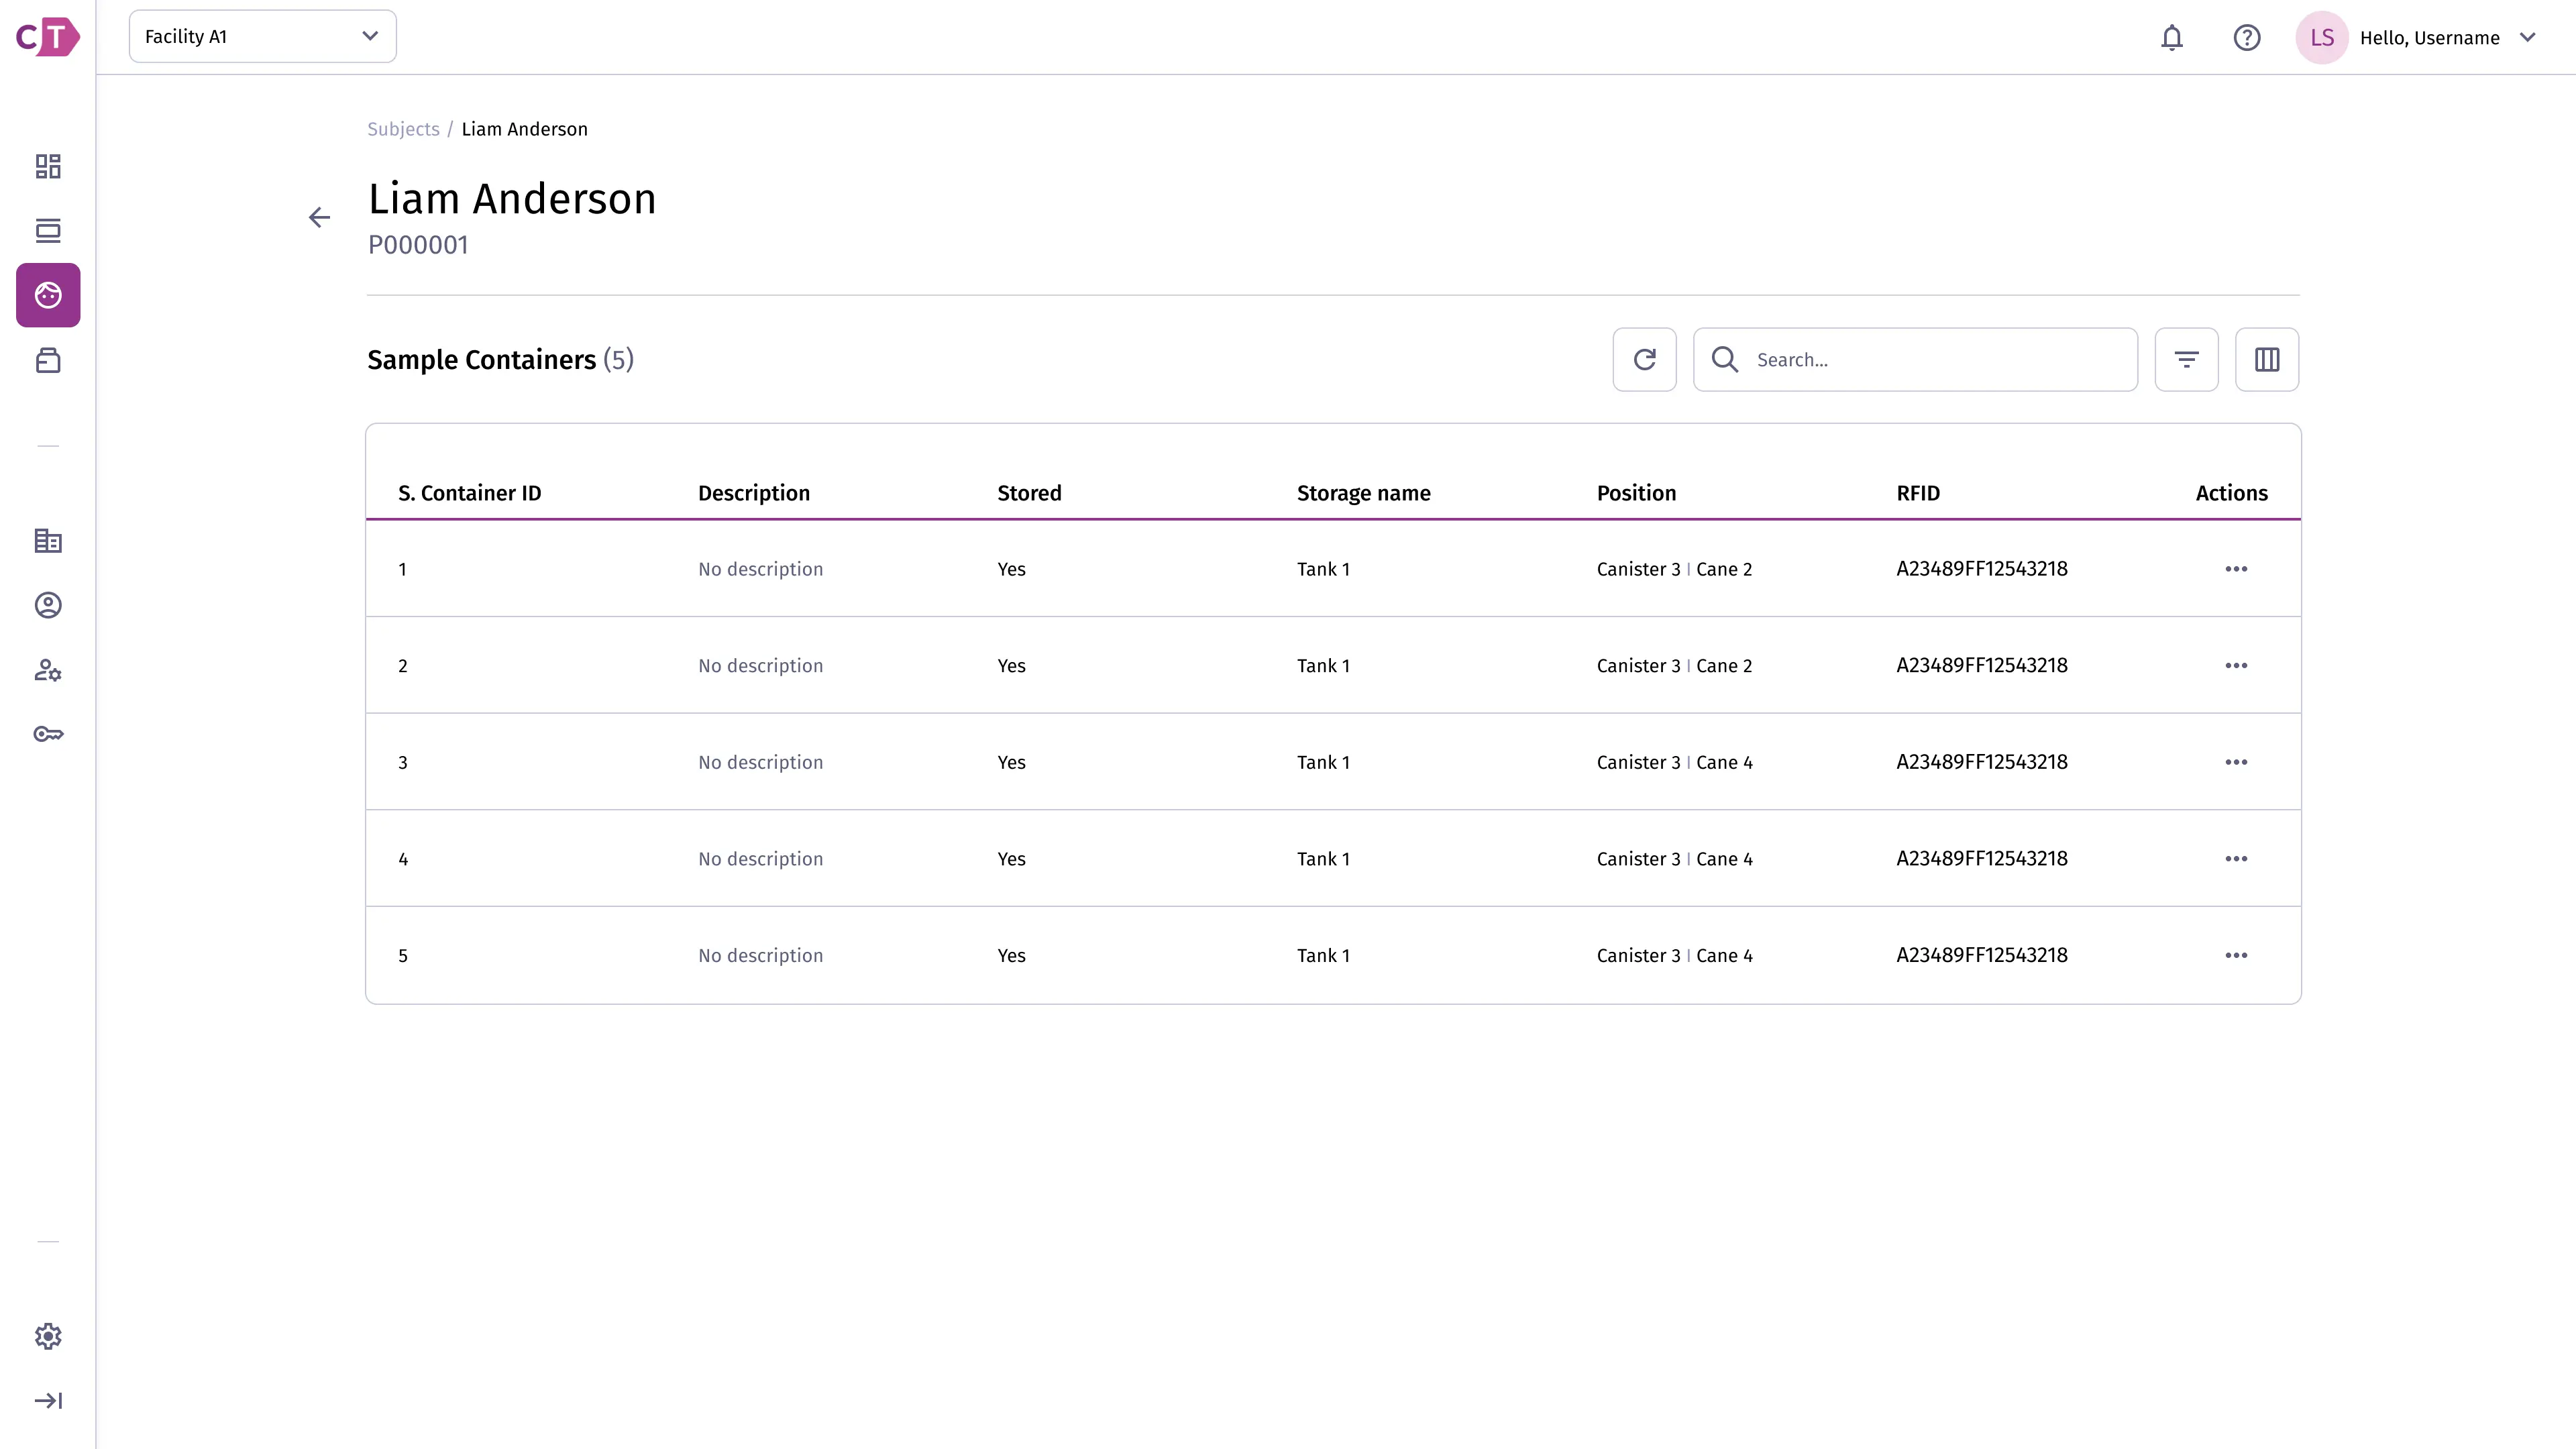Image resolution: width=2576 pixels, height=1449 pixels.
Task: Open actions menu for container 5
Action: coord(2236,956)
